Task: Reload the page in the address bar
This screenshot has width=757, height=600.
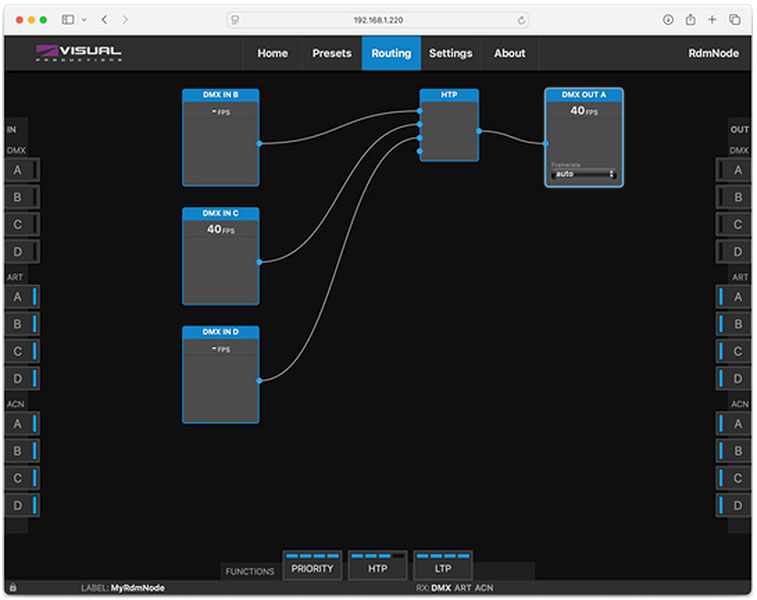Action: tap(522, 20)
